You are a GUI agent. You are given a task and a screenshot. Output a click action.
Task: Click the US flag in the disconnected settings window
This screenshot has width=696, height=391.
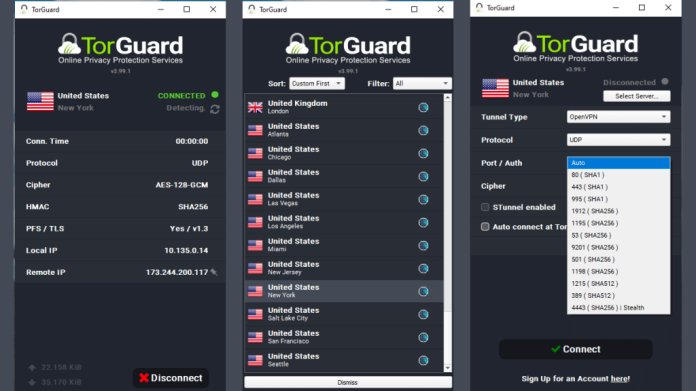click(x=495, y=88)
